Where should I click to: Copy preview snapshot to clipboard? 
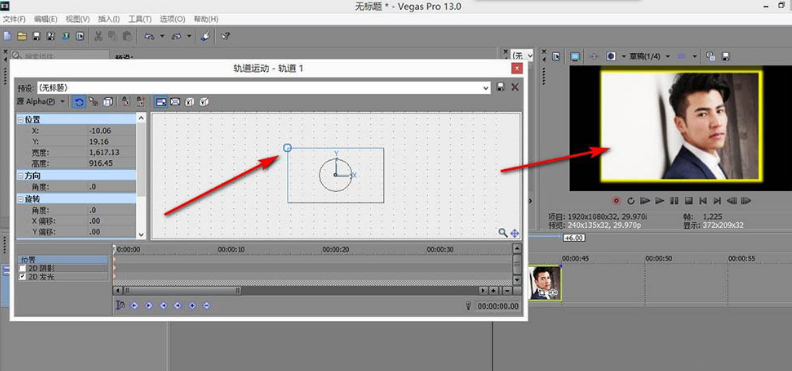pos(710,57)
